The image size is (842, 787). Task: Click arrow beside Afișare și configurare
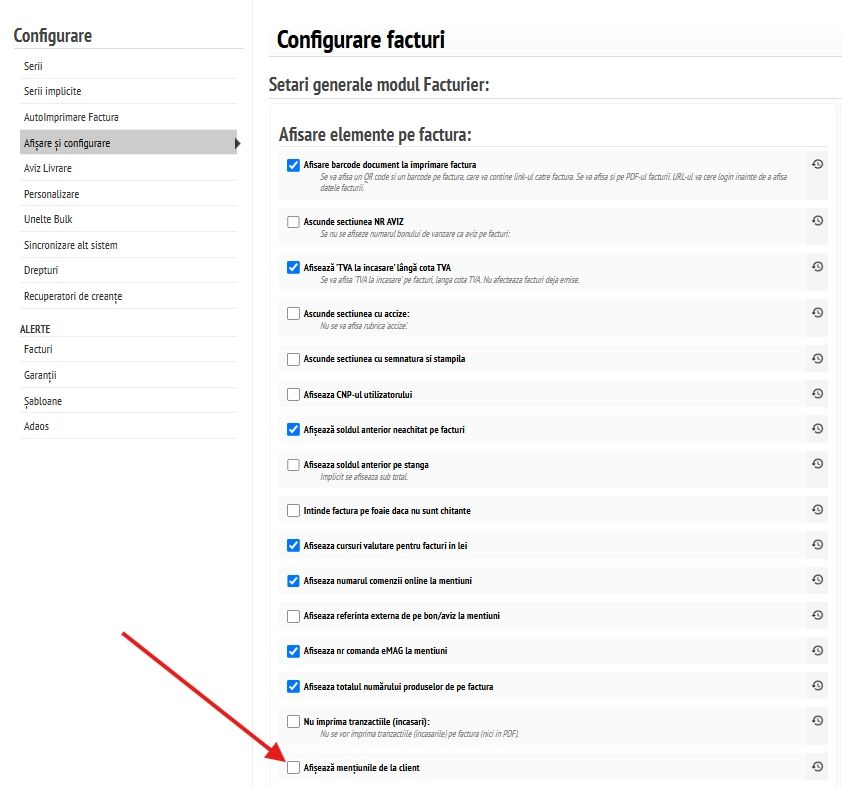[237, 143]
